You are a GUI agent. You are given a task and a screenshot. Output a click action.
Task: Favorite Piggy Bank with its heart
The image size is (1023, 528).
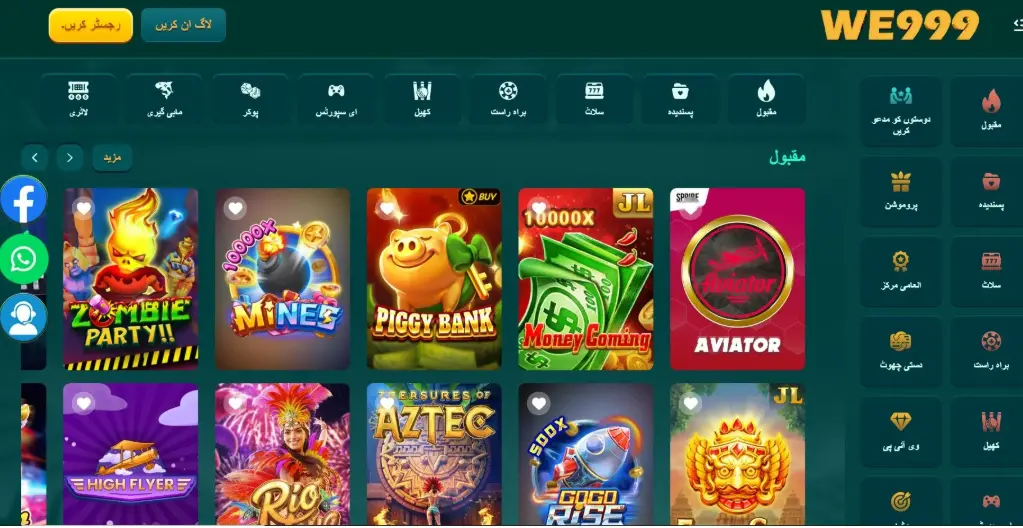point(388,208)
